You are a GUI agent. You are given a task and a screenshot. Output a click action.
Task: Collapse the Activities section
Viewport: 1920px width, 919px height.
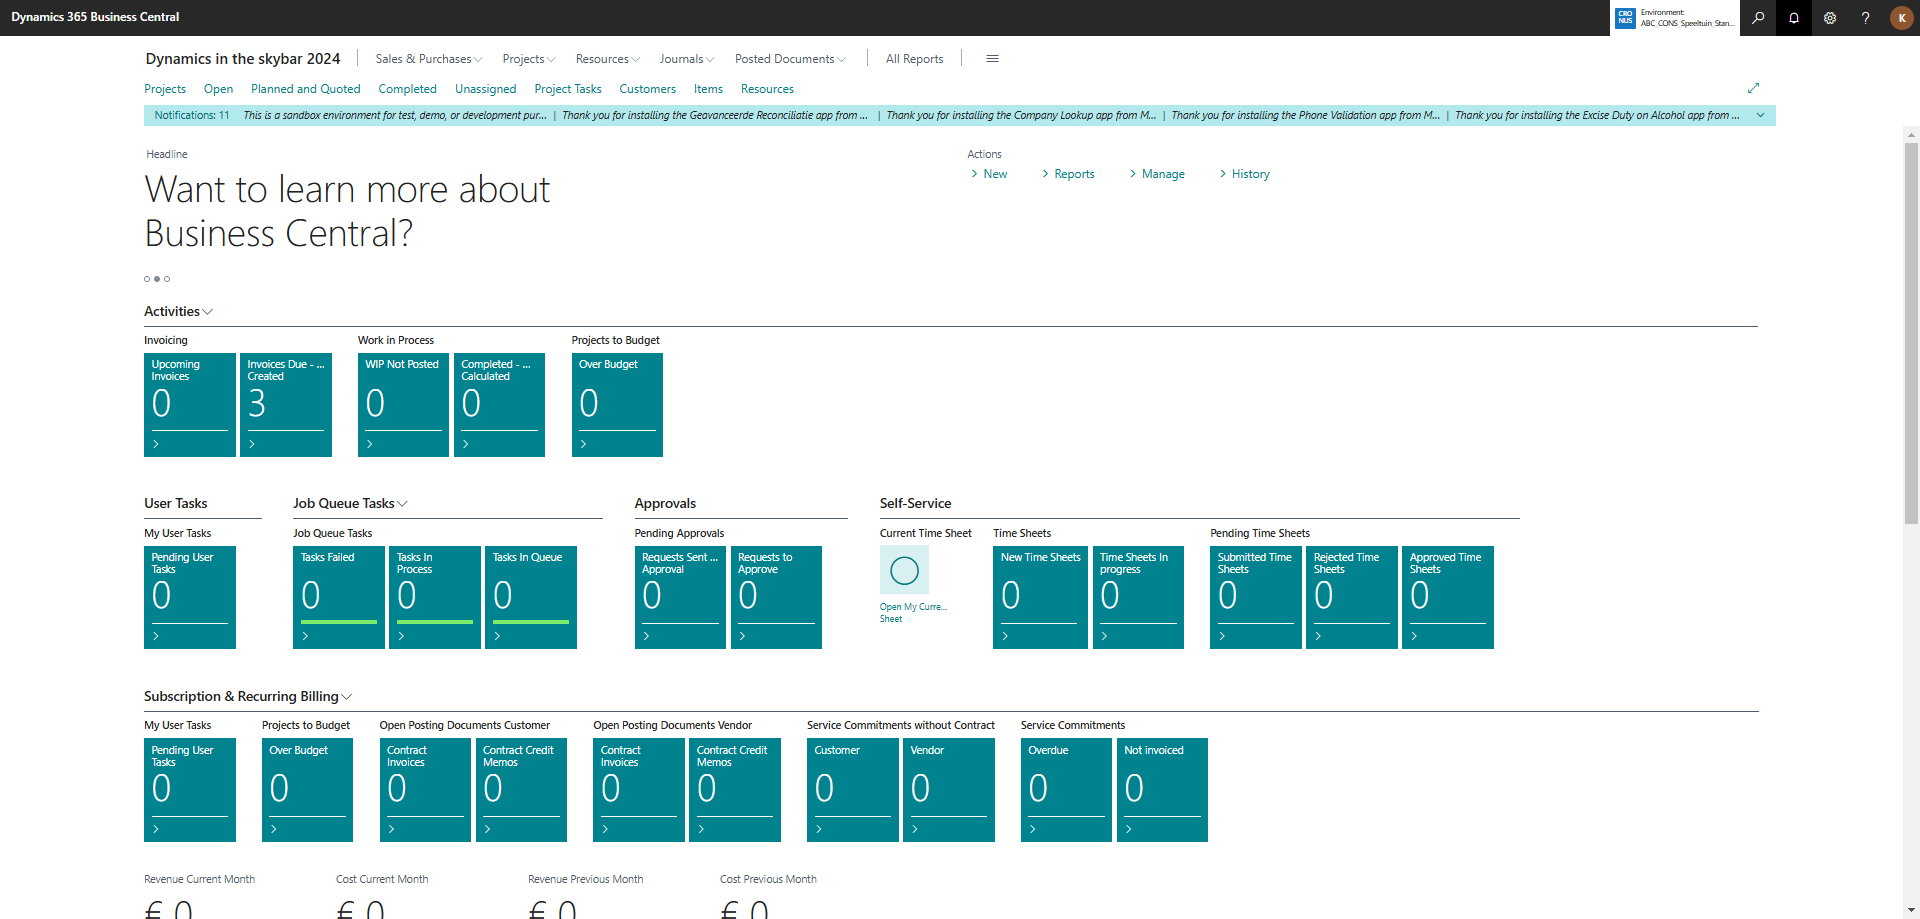pyautogui.click(x=178, y=312)
